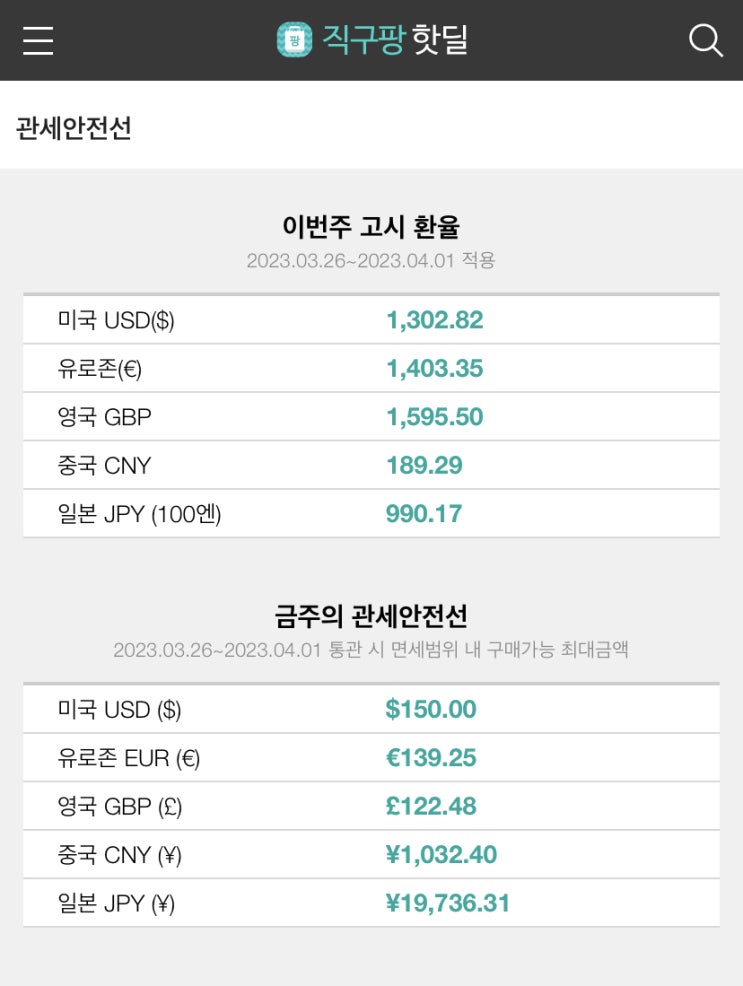This screenshot has height=986, width=743.
Task: Click the ¥19,736.31 duty-free limit
Action: pyautogui.click(x=447, y=904)
